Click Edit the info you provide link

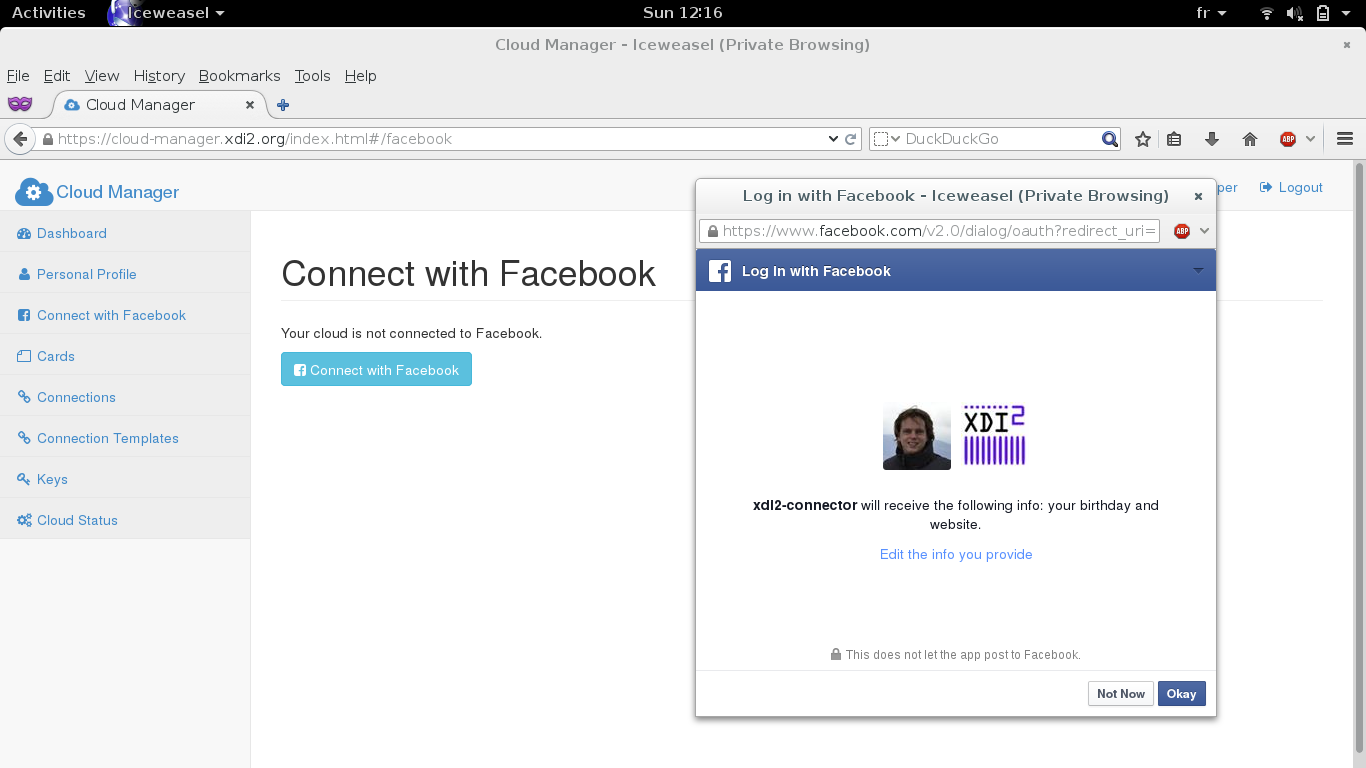956,554
